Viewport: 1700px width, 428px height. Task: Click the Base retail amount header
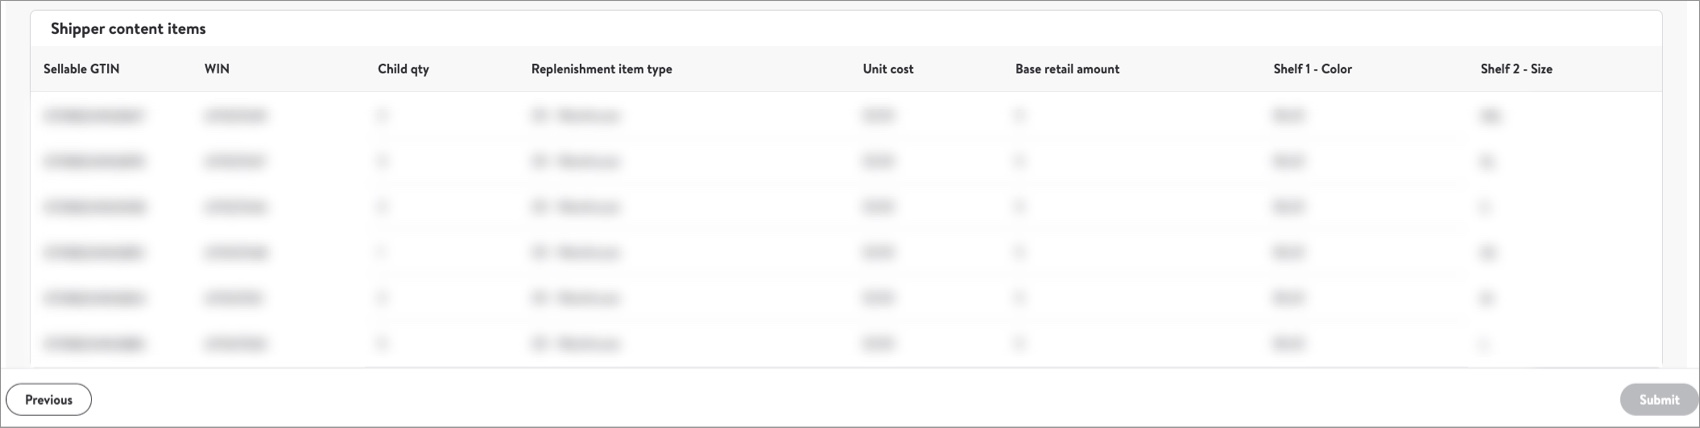(x=1067, y=69)
